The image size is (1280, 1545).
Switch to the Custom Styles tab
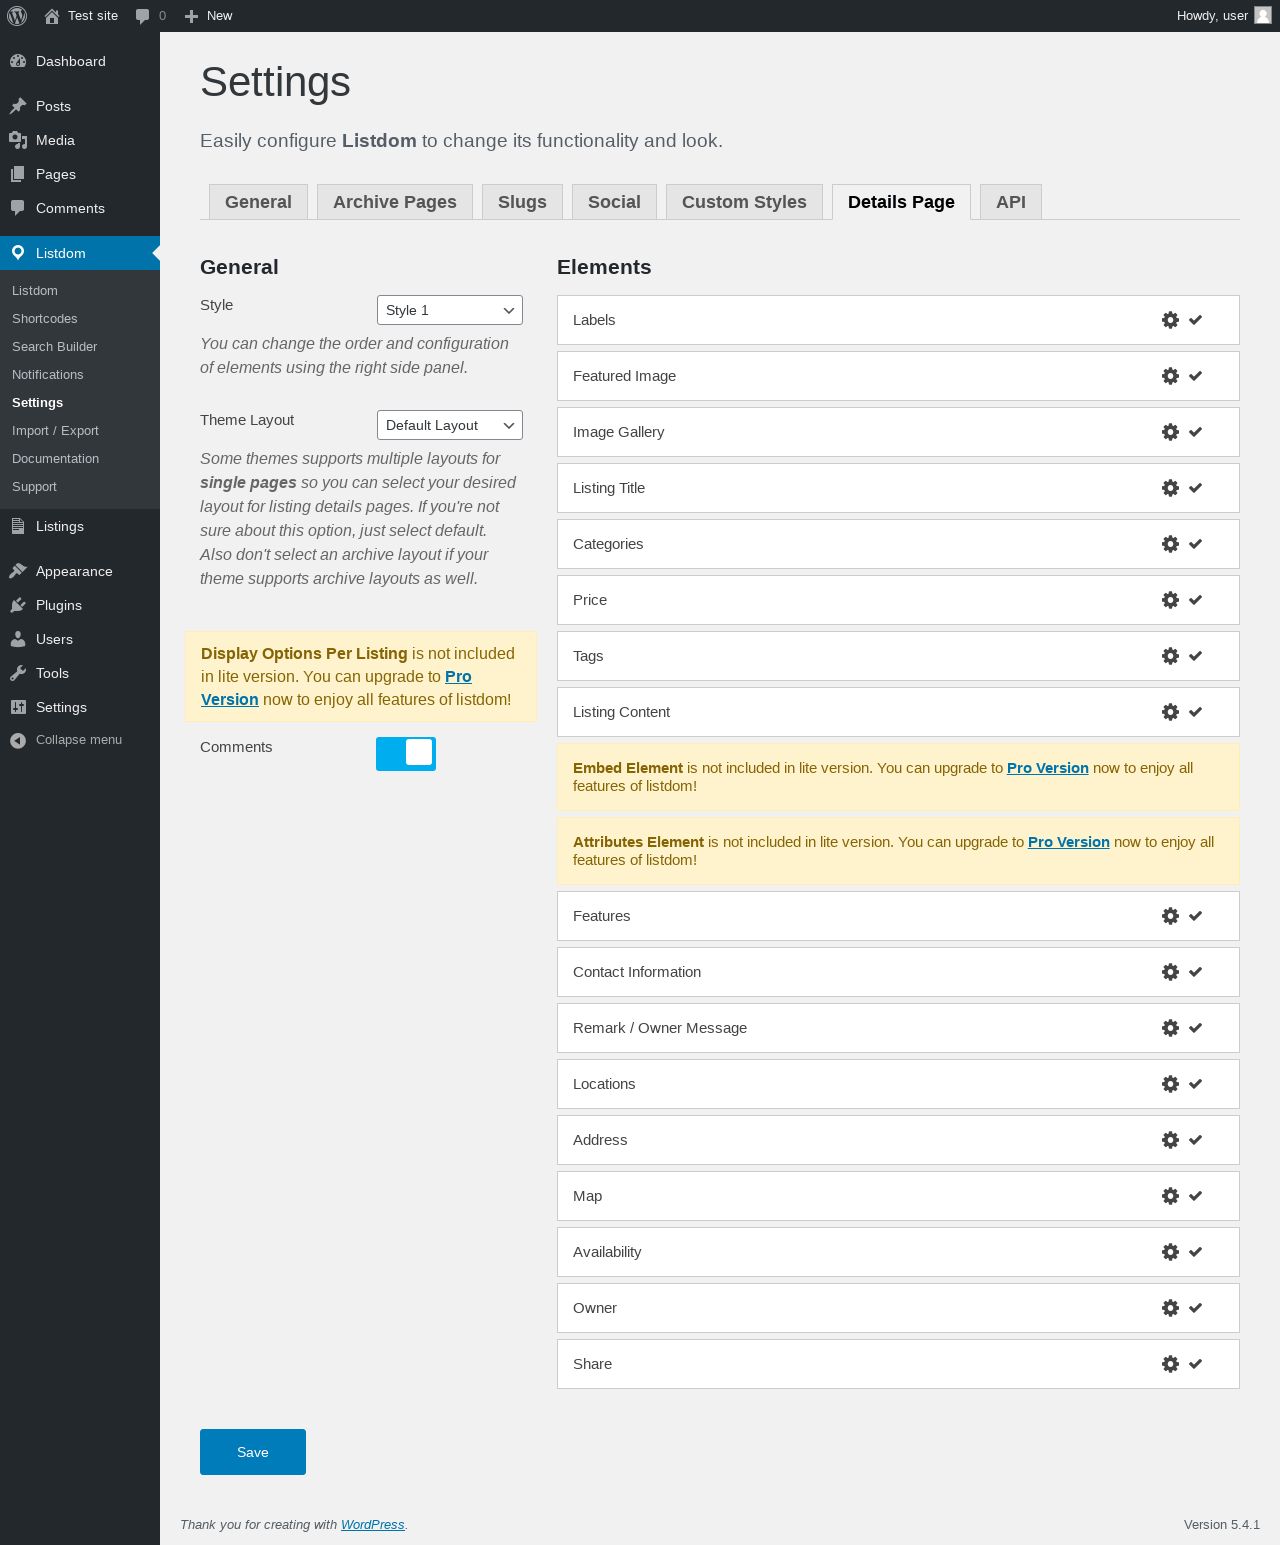pos(744,202)
